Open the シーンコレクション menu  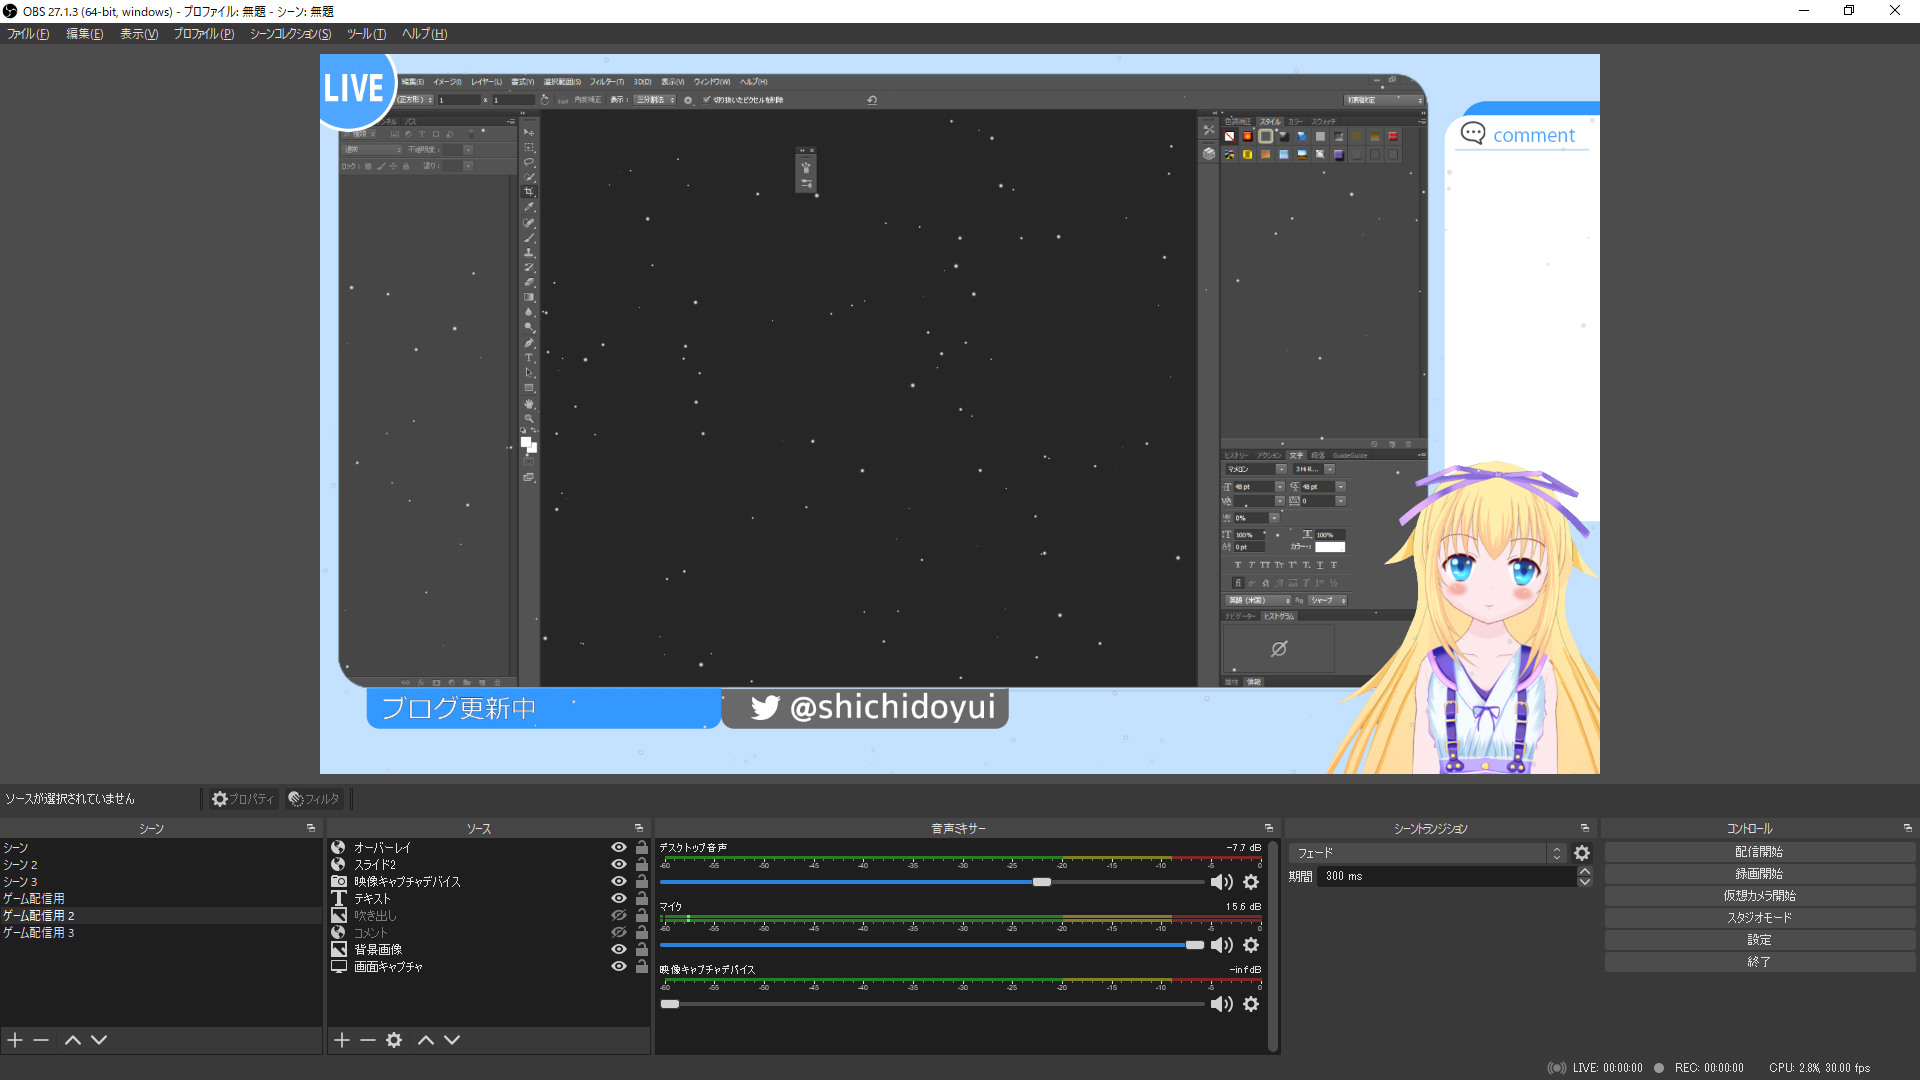click(290, 34)
